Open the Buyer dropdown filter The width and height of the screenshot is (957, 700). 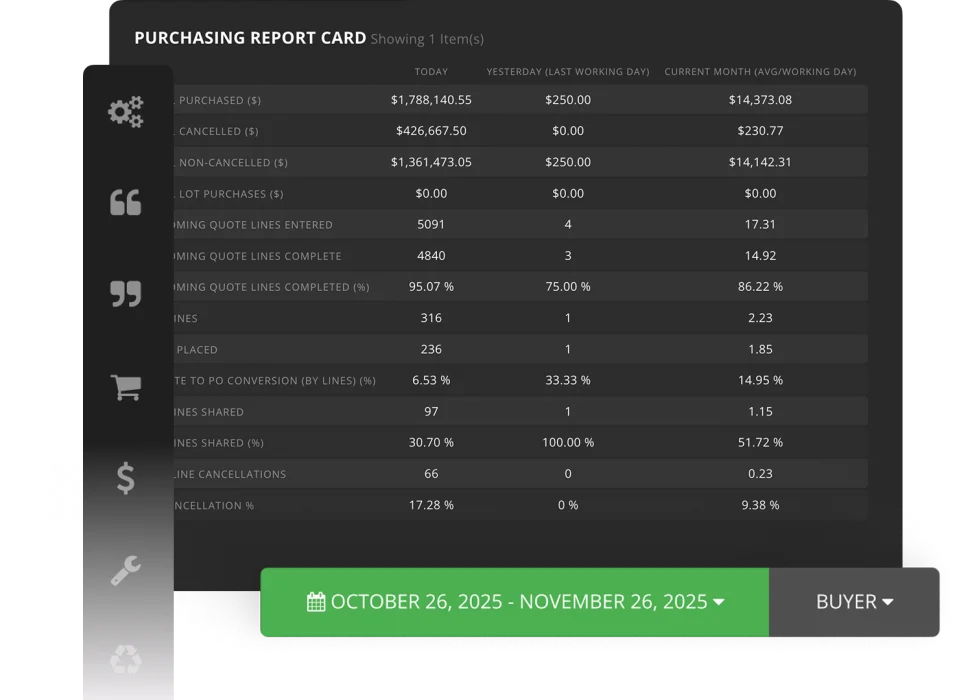pyautogui.click(x=854, y=602)
